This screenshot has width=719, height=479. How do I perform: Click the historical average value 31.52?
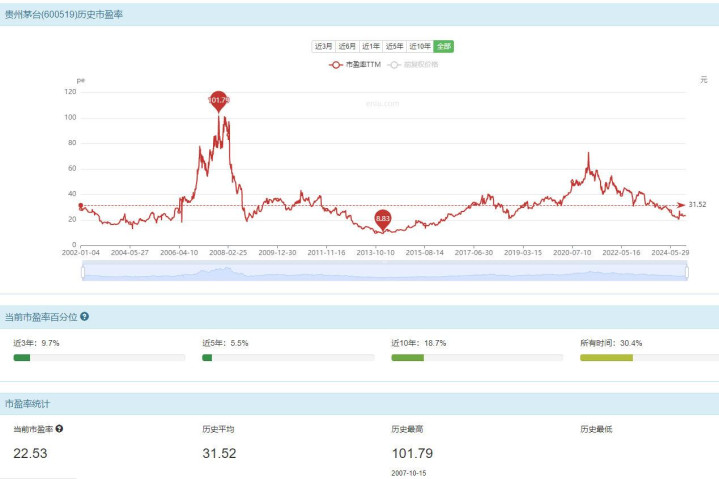(219, 453)
